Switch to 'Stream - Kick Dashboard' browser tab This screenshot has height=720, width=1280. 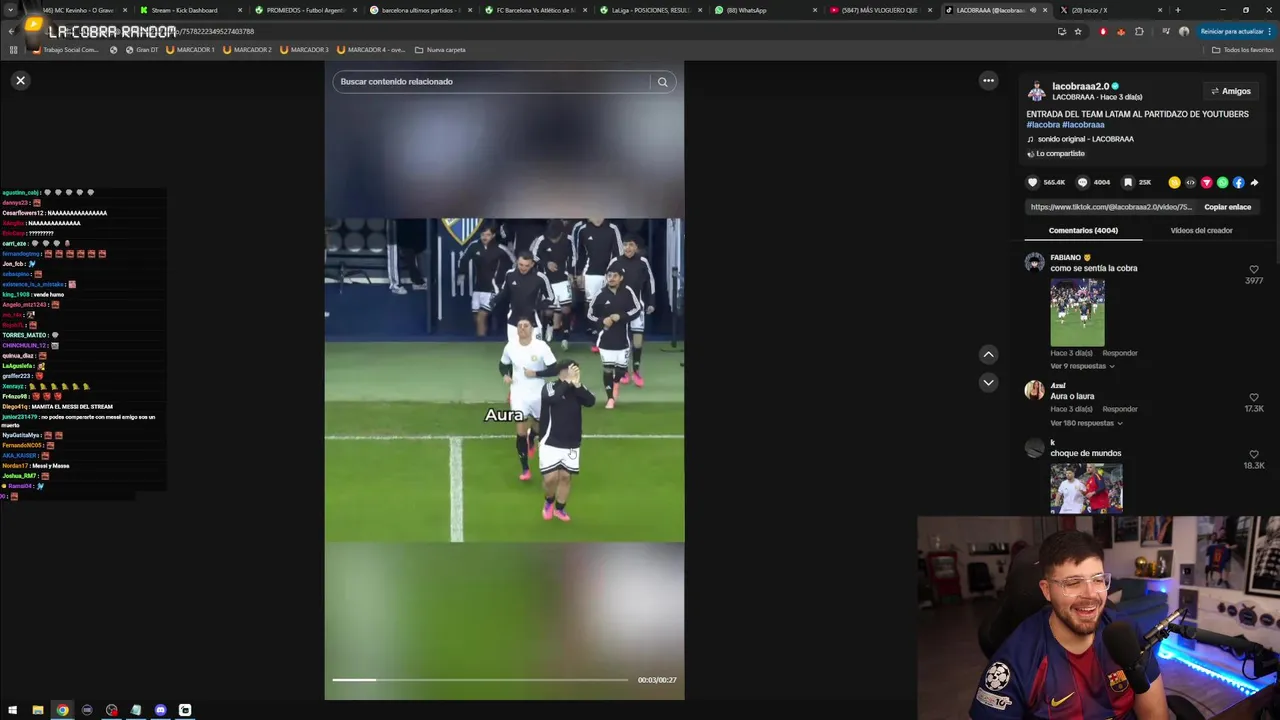(190, 10)
